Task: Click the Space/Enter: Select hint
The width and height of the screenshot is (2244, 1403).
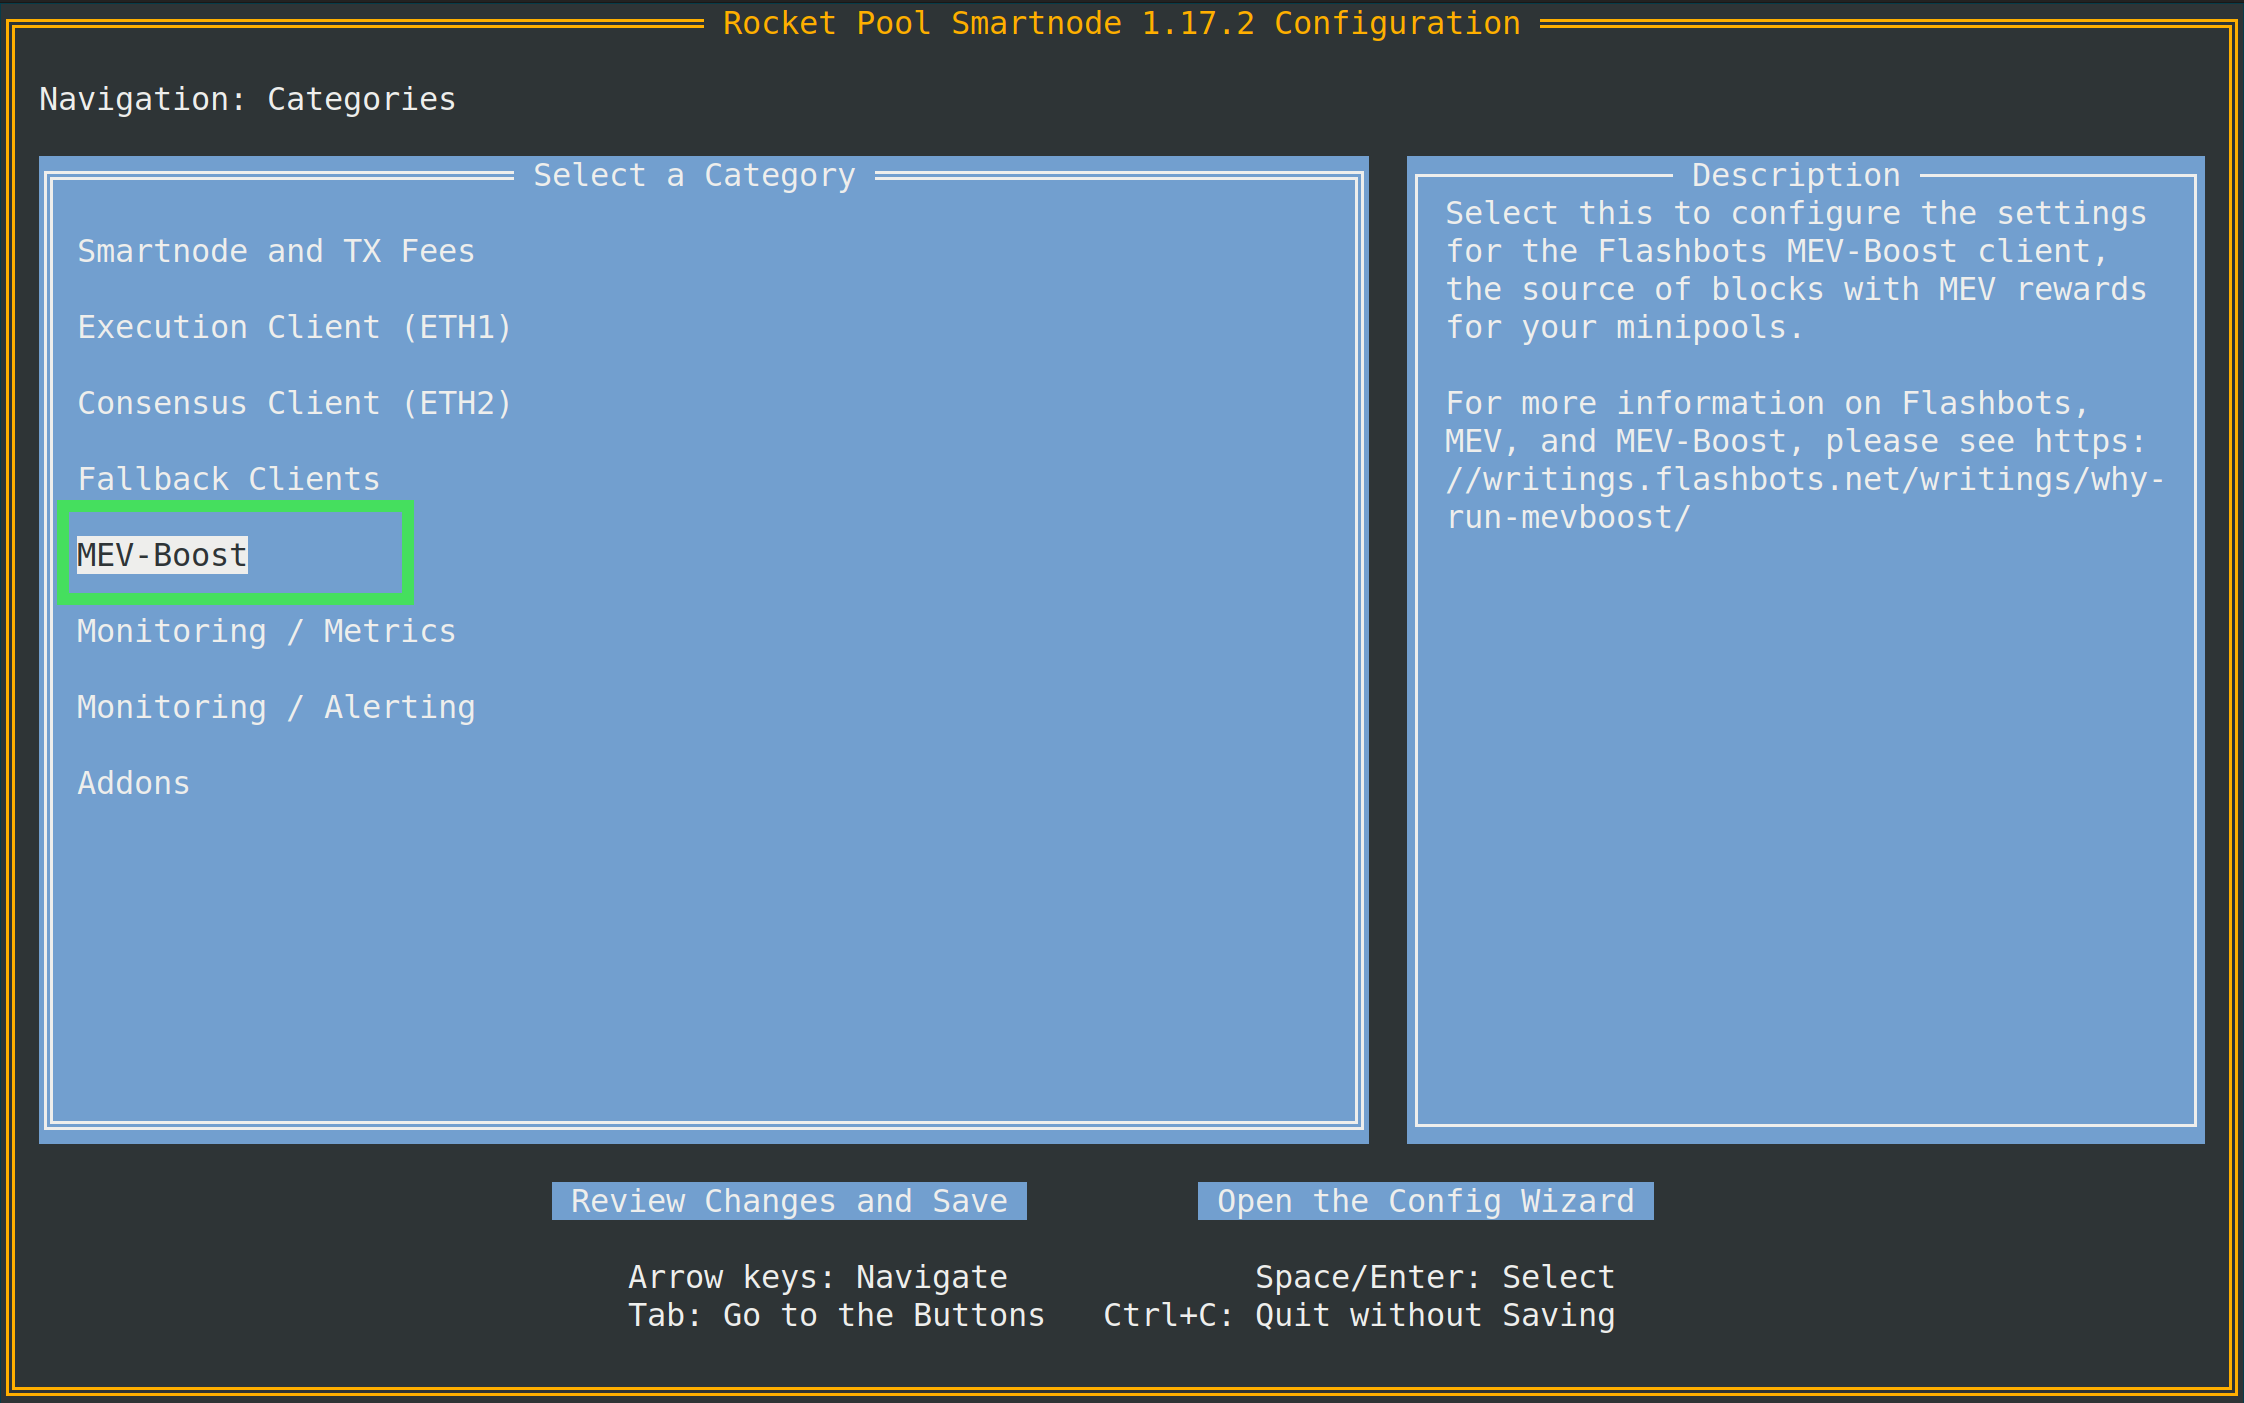Action: [x=1434, y=1277]
